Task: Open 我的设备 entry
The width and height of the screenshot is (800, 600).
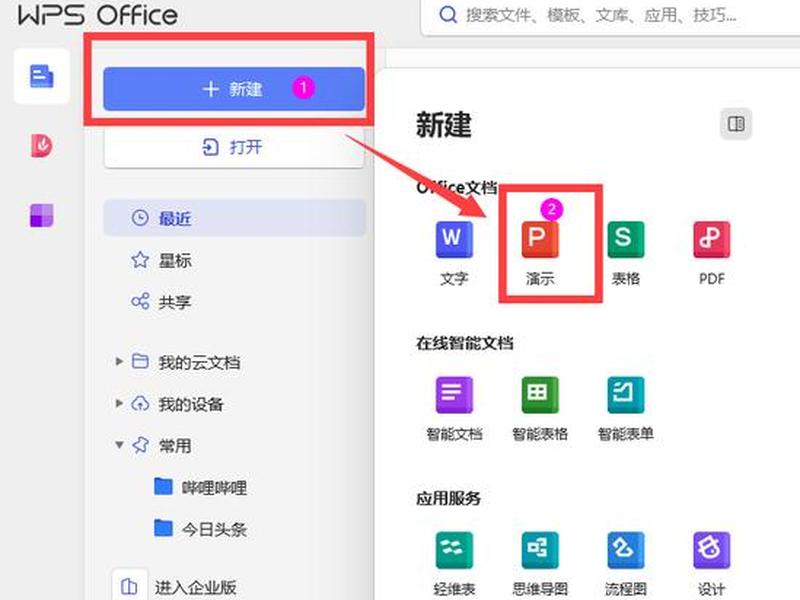Action: (x=191, y=404)
